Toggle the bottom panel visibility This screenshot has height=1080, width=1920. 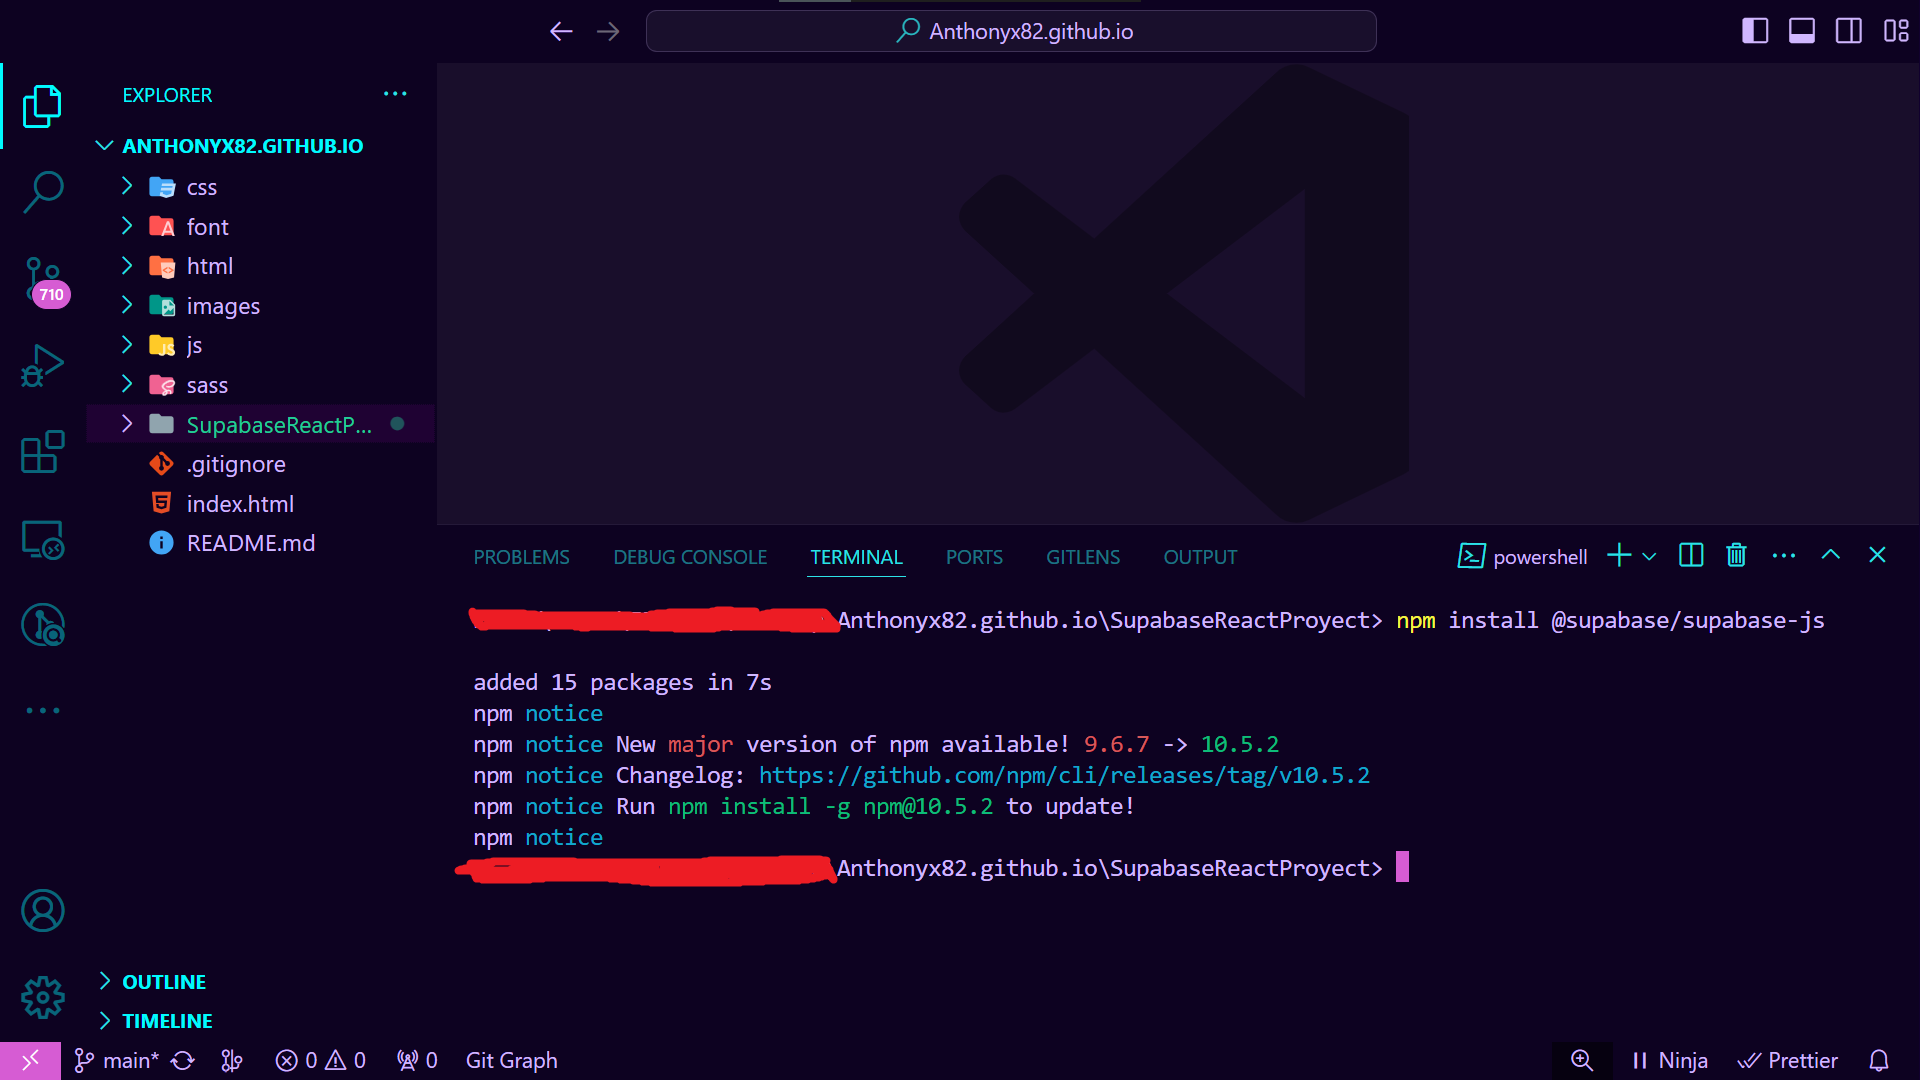pyautogui.click(x=1802, y=31)
